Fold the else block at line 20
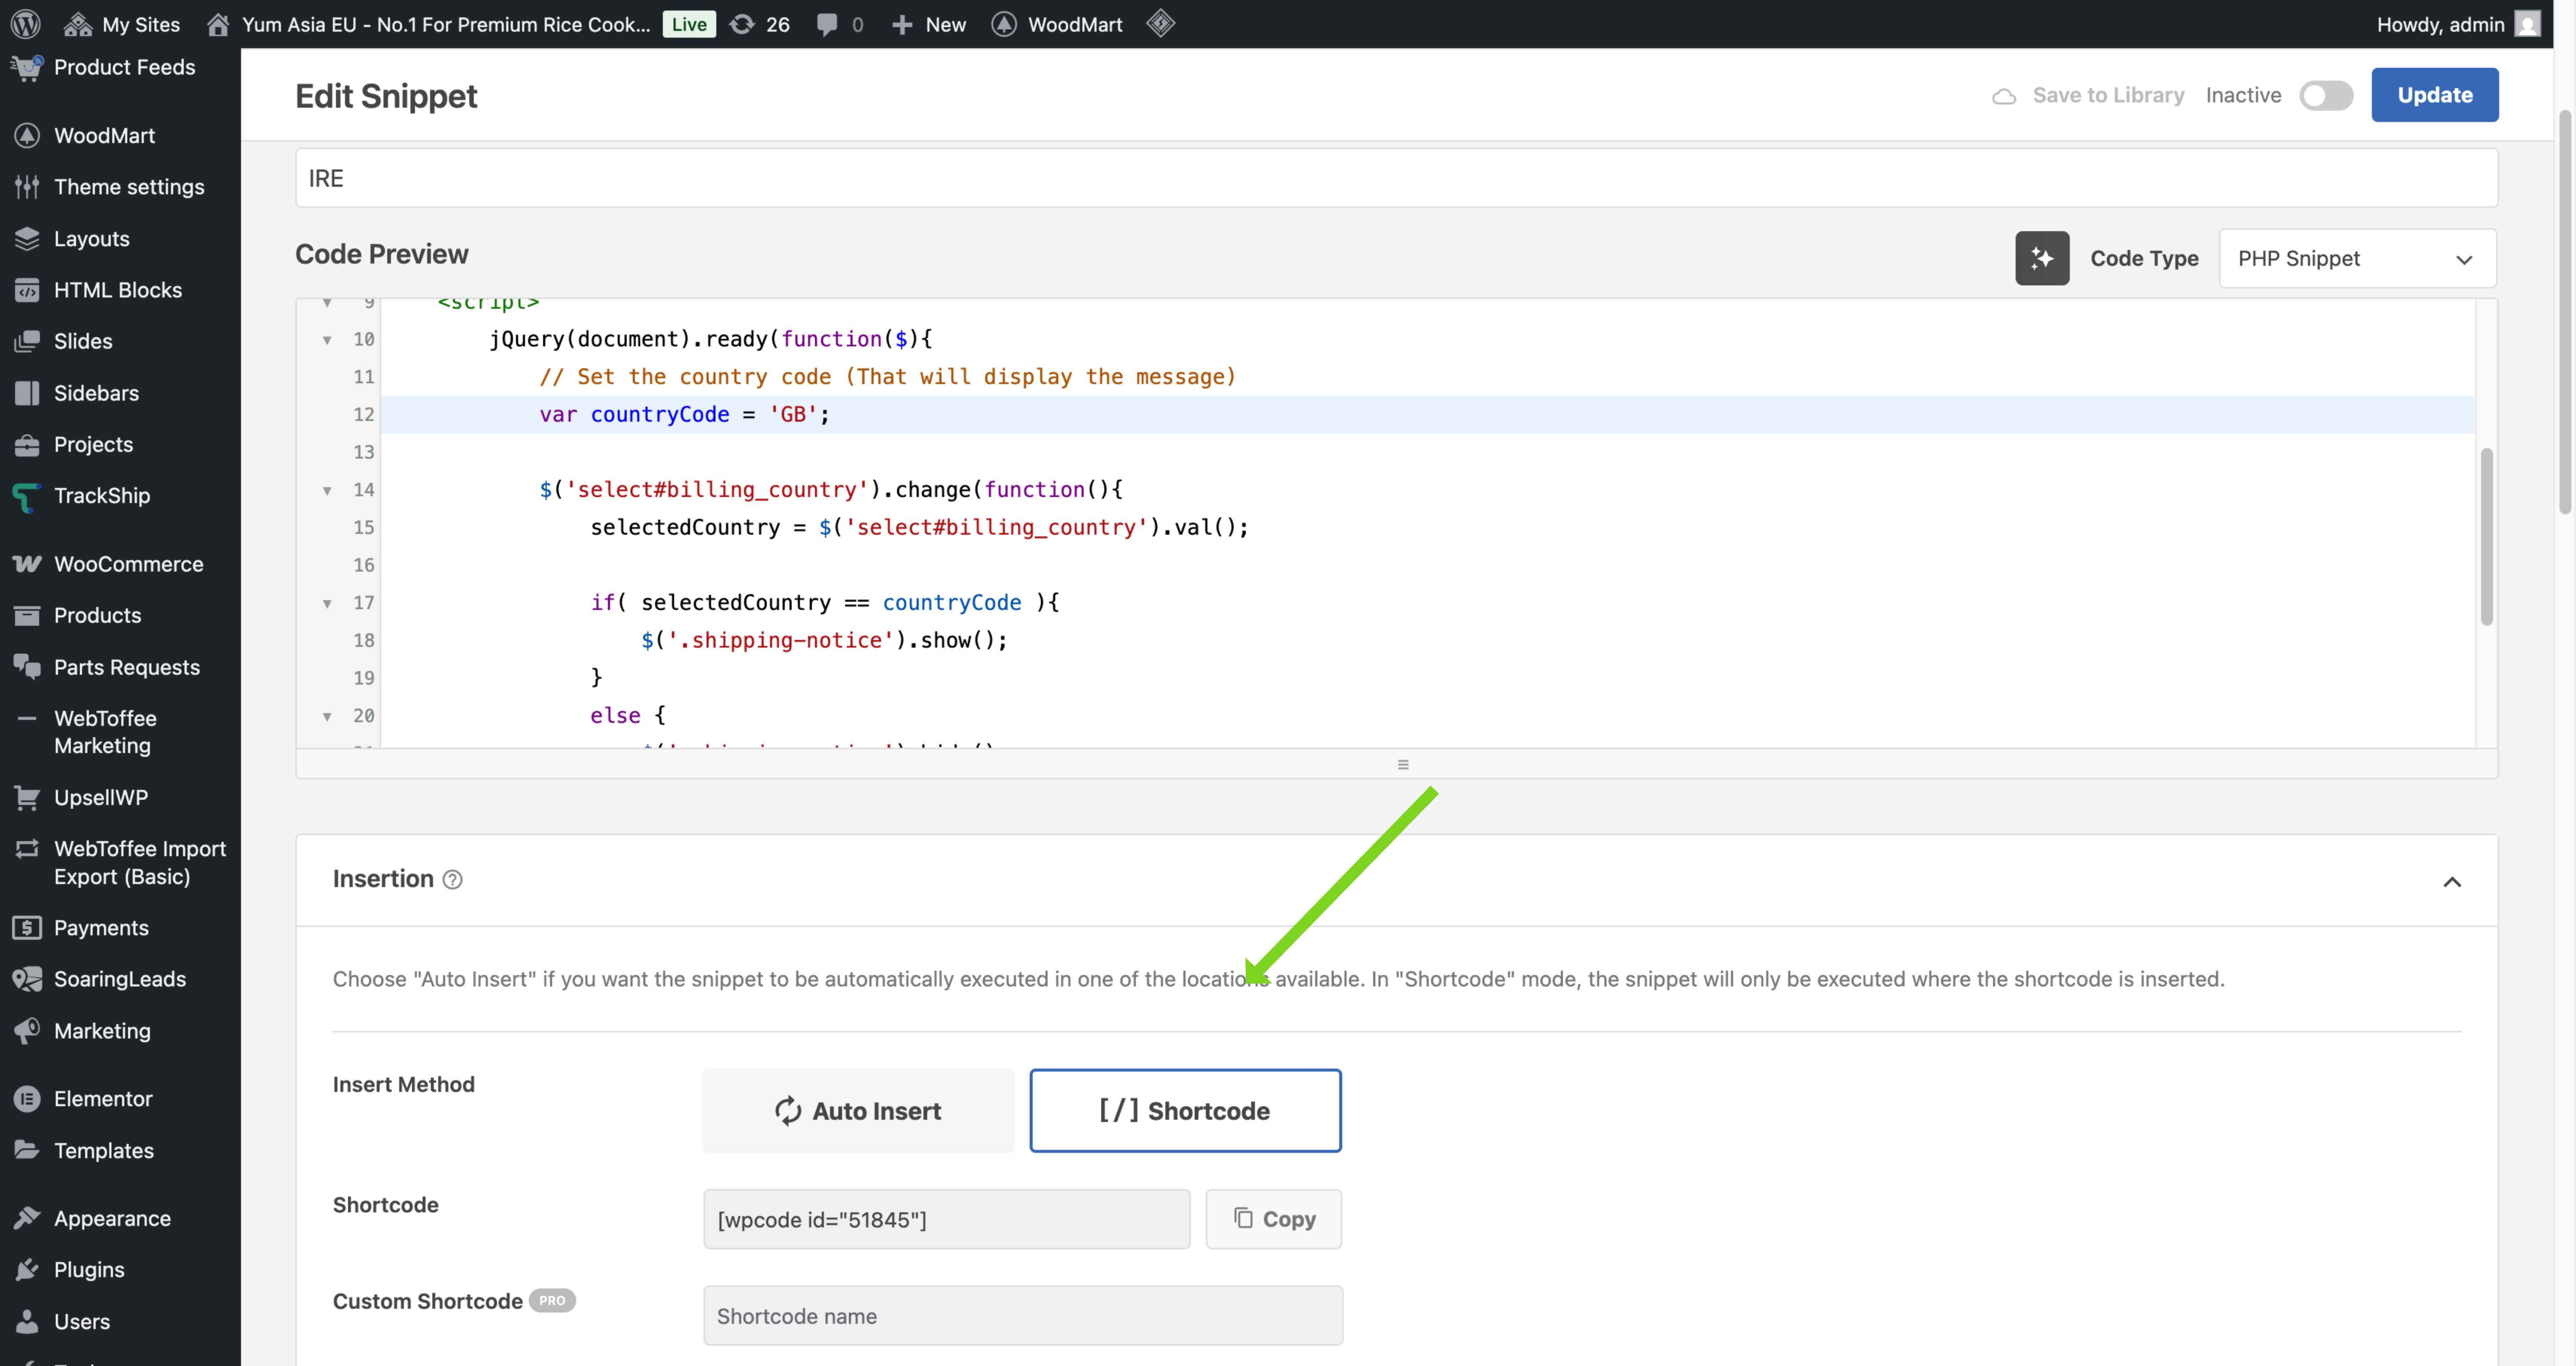This screenshot has height=1366, width=2576. tap(327, 716)
